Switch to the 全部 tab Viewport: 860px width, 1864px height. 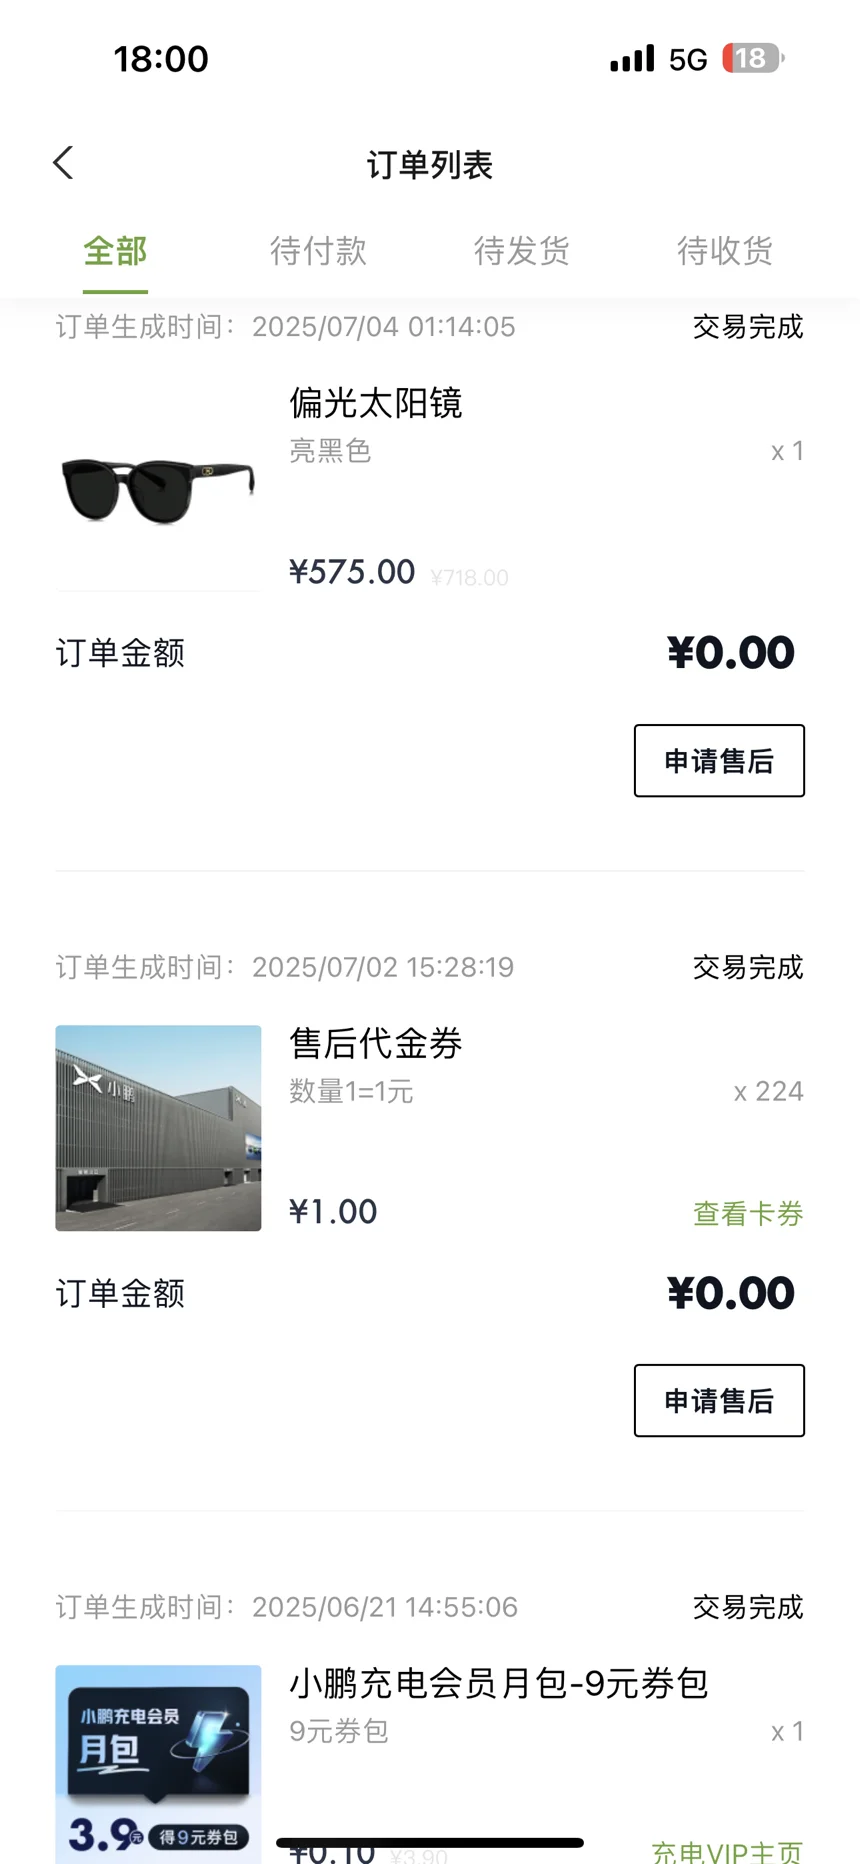tap(115, 251)
